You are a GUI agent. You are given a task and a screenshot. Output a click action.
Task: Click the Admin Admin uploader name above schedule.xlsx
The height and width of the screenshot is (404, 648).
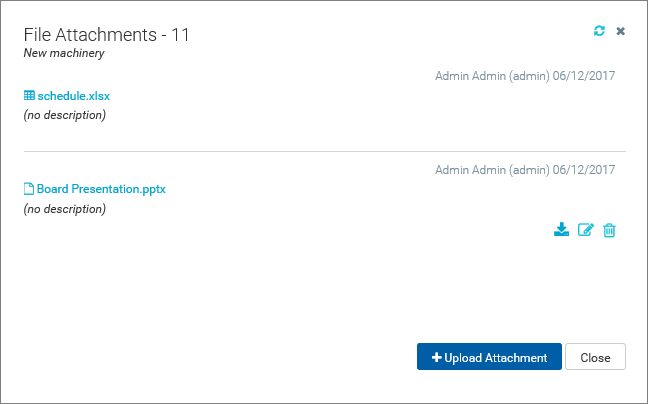[x=471, y=75]
